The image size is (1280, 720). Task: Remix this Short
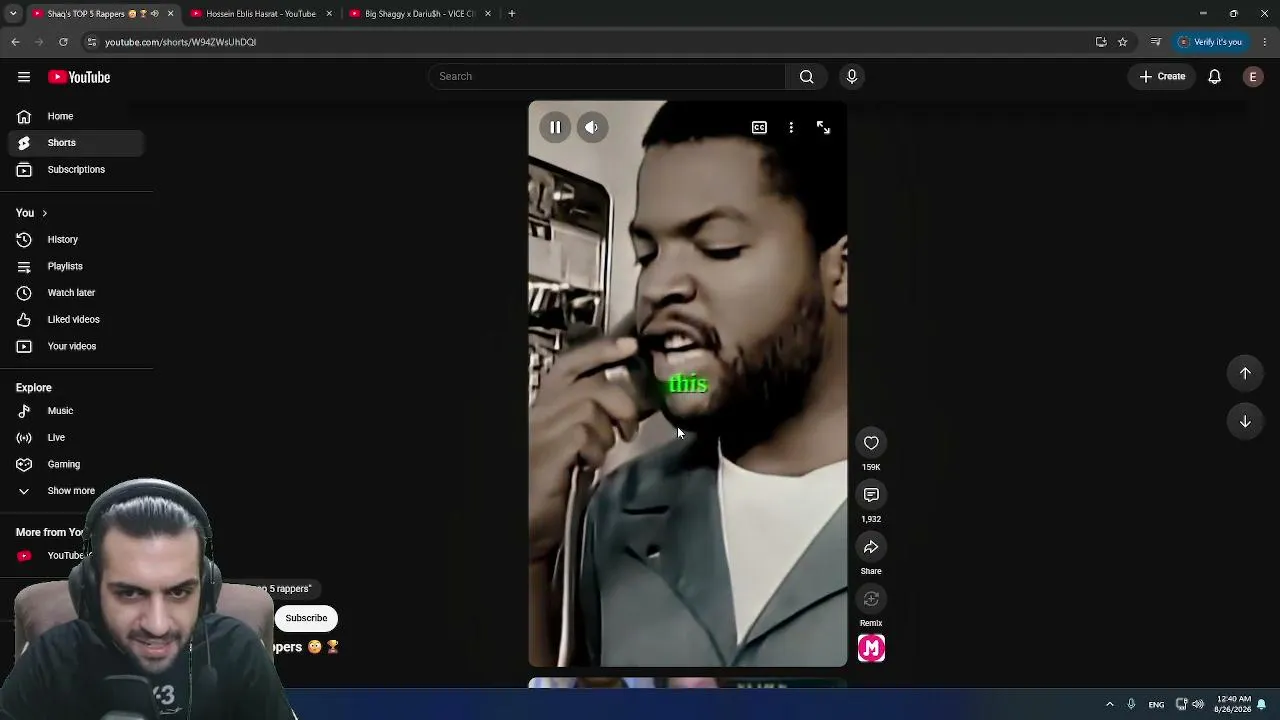click(x=871, y=599)
